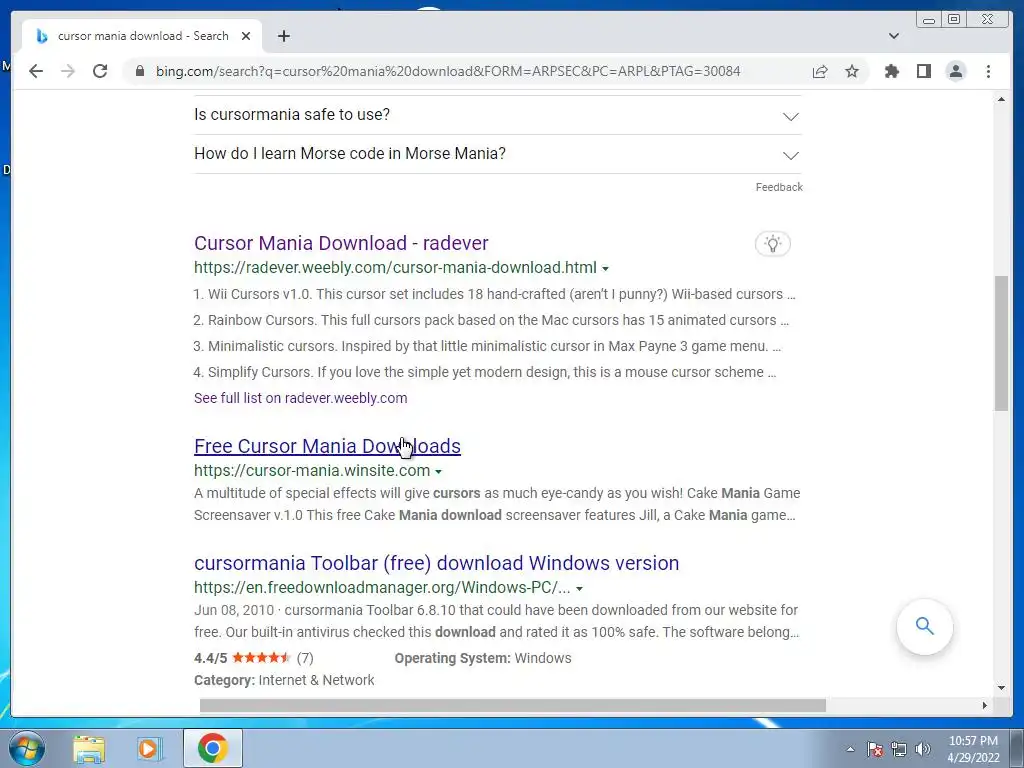
Task: Click the forward navigation arrow
Action: 68,71
